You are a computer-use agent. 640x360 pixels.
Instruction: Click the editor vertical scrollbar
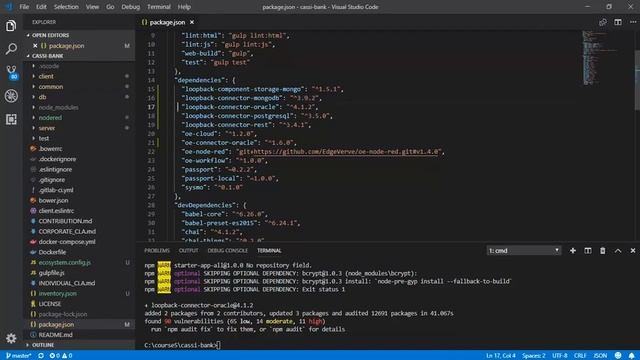click(x=637, y=80)
